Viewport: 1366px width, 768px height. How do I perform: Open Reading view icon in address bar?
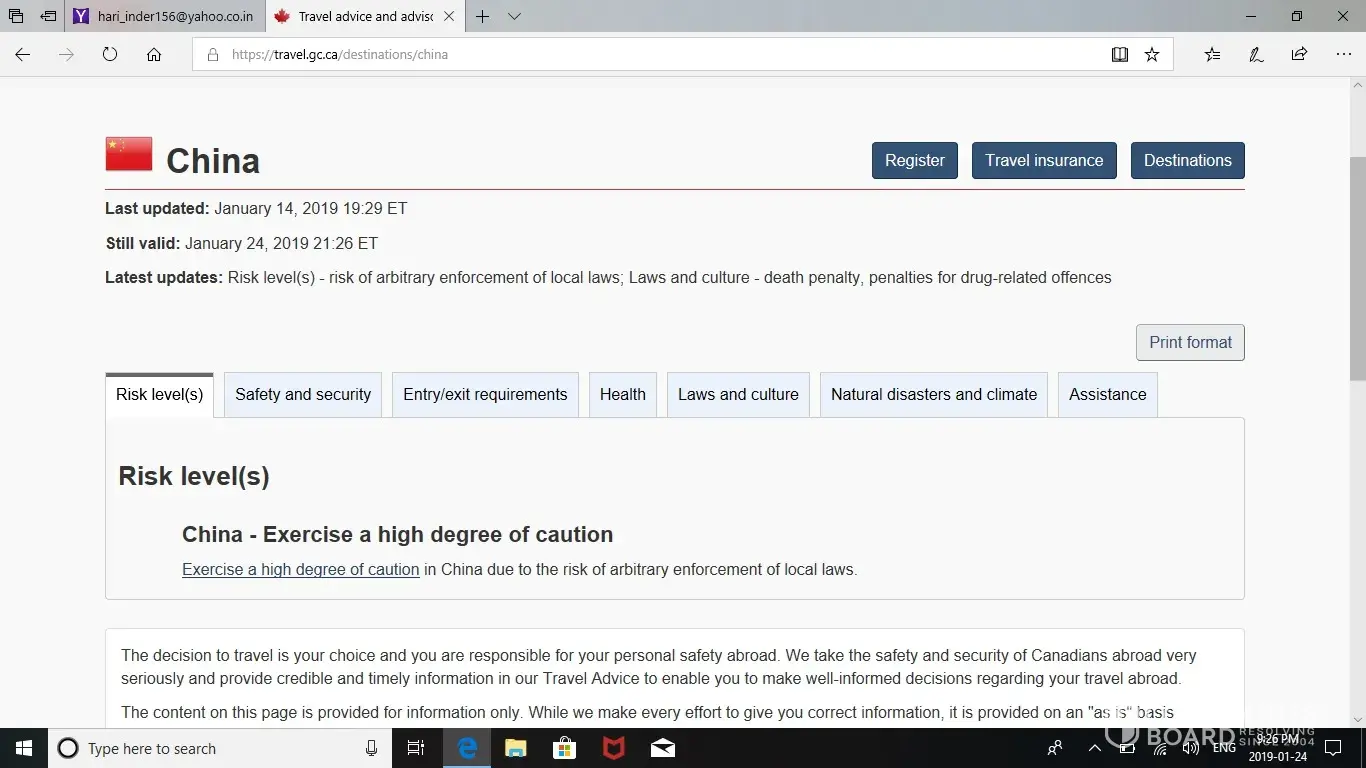1120,55
